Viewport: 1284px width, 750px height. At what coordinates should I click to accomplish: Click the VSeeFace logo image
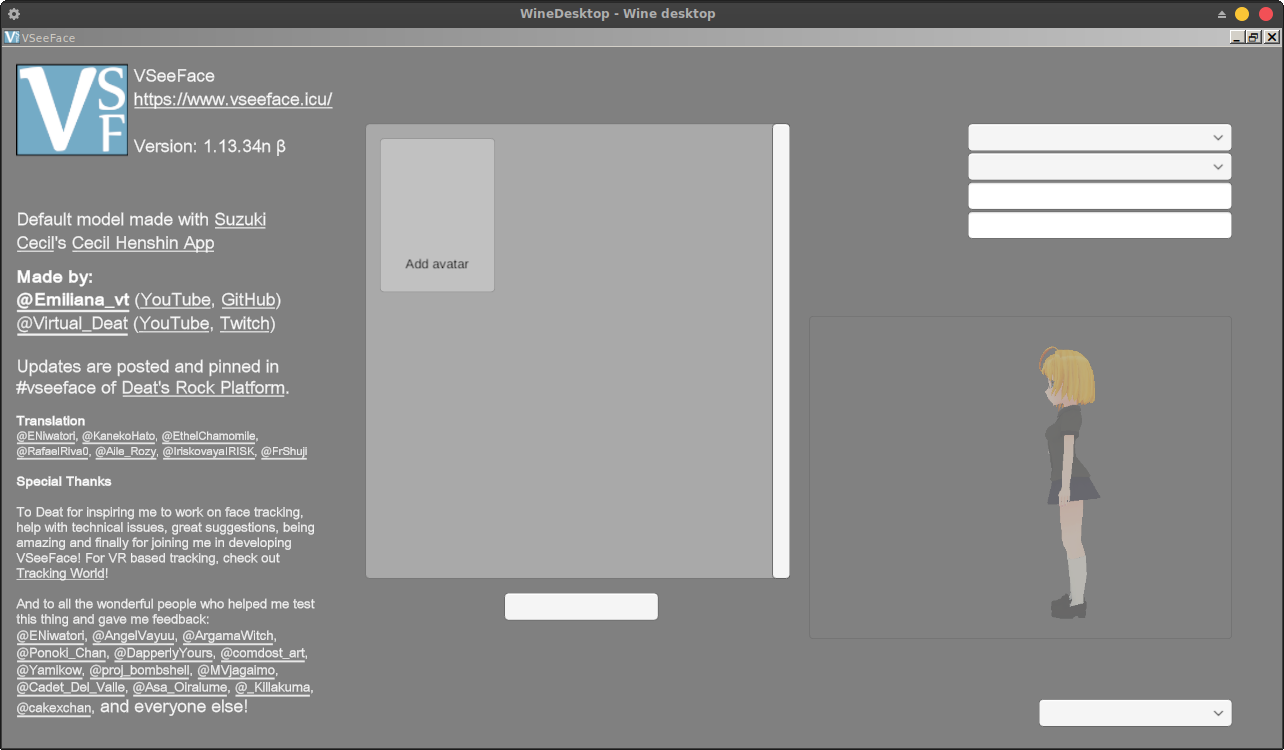(x=71, y=110)
